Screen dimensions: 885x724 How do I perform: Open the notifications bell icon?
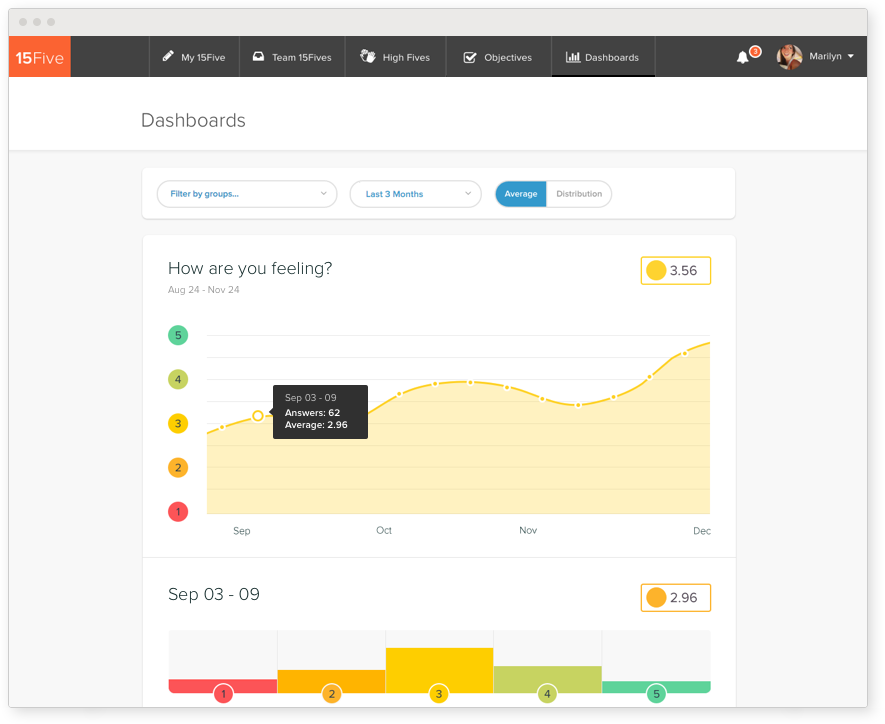(x=742, y=57)
